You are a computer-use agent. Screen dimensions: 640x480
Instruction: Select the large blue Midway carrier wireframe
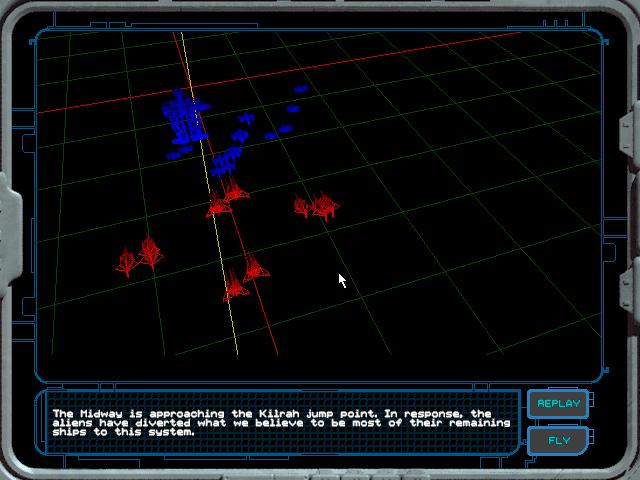(x=186, y=117)
